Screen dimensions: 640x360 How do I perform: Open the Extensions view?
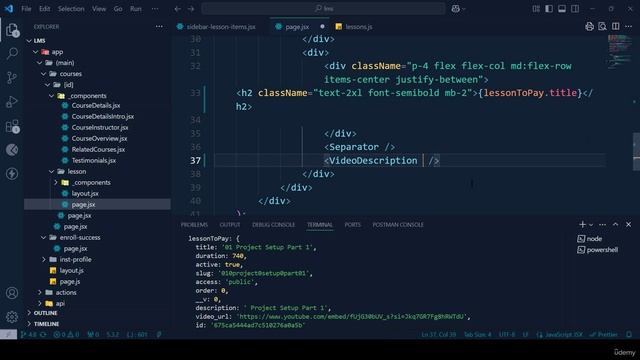point(12,126)
